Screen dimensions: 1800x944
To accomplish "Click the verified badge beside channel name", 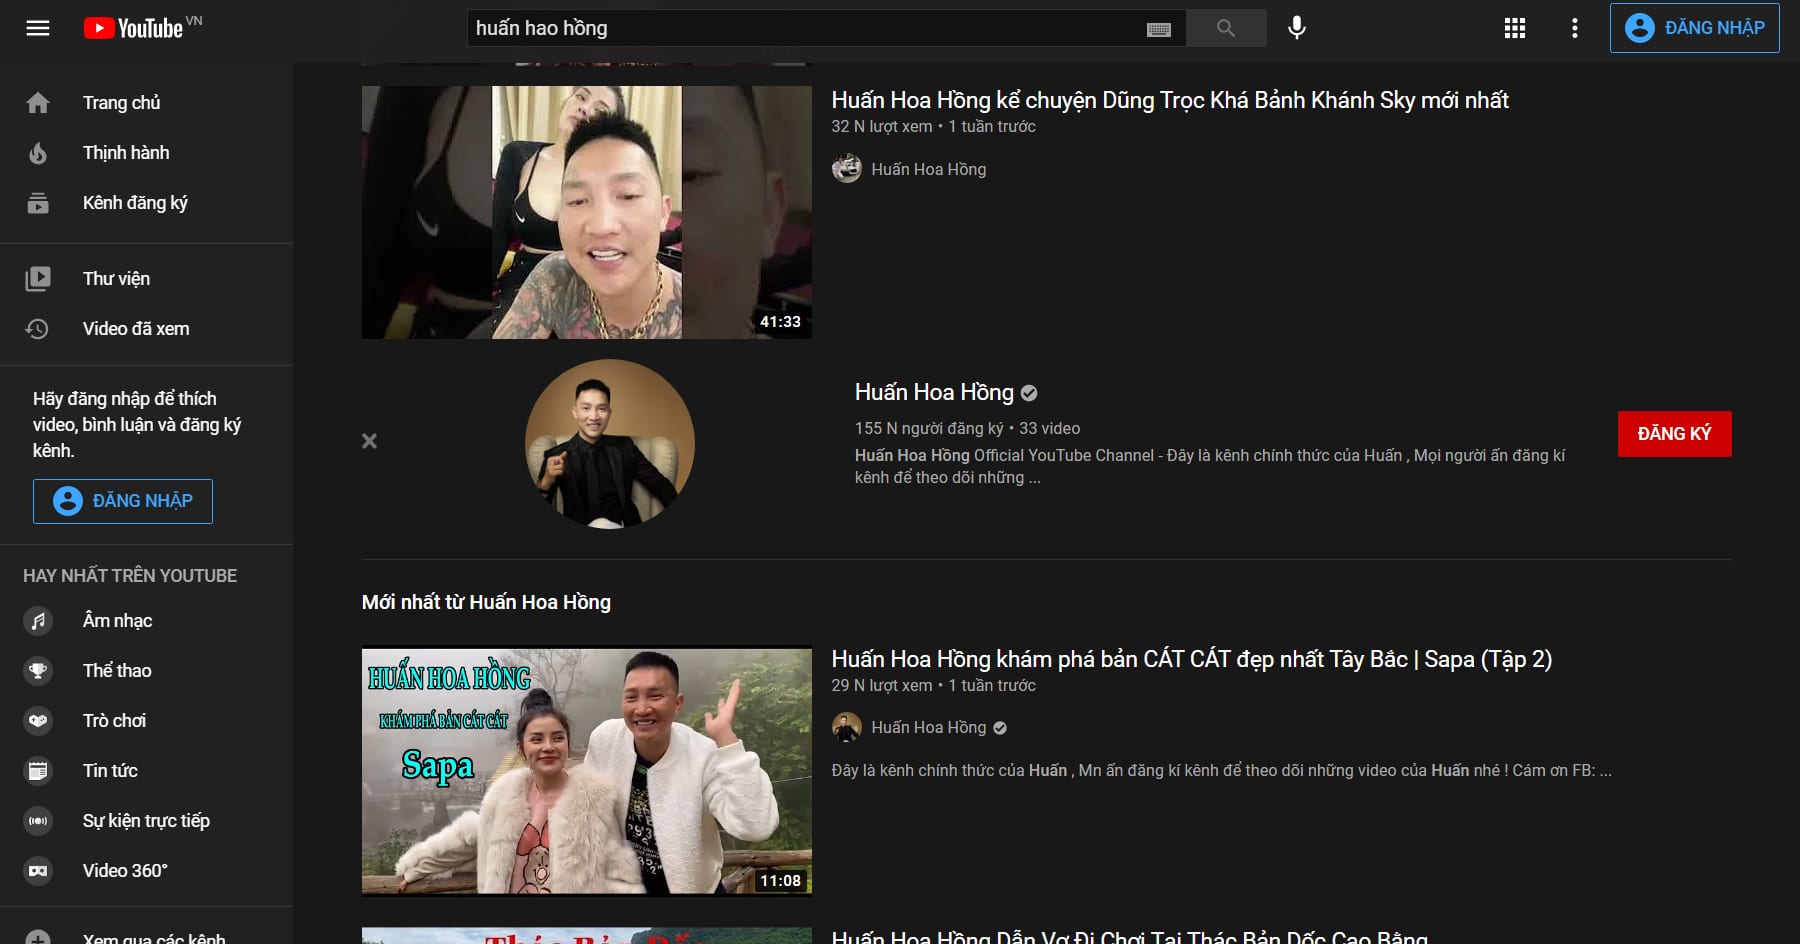I will tap(1029, 393).
